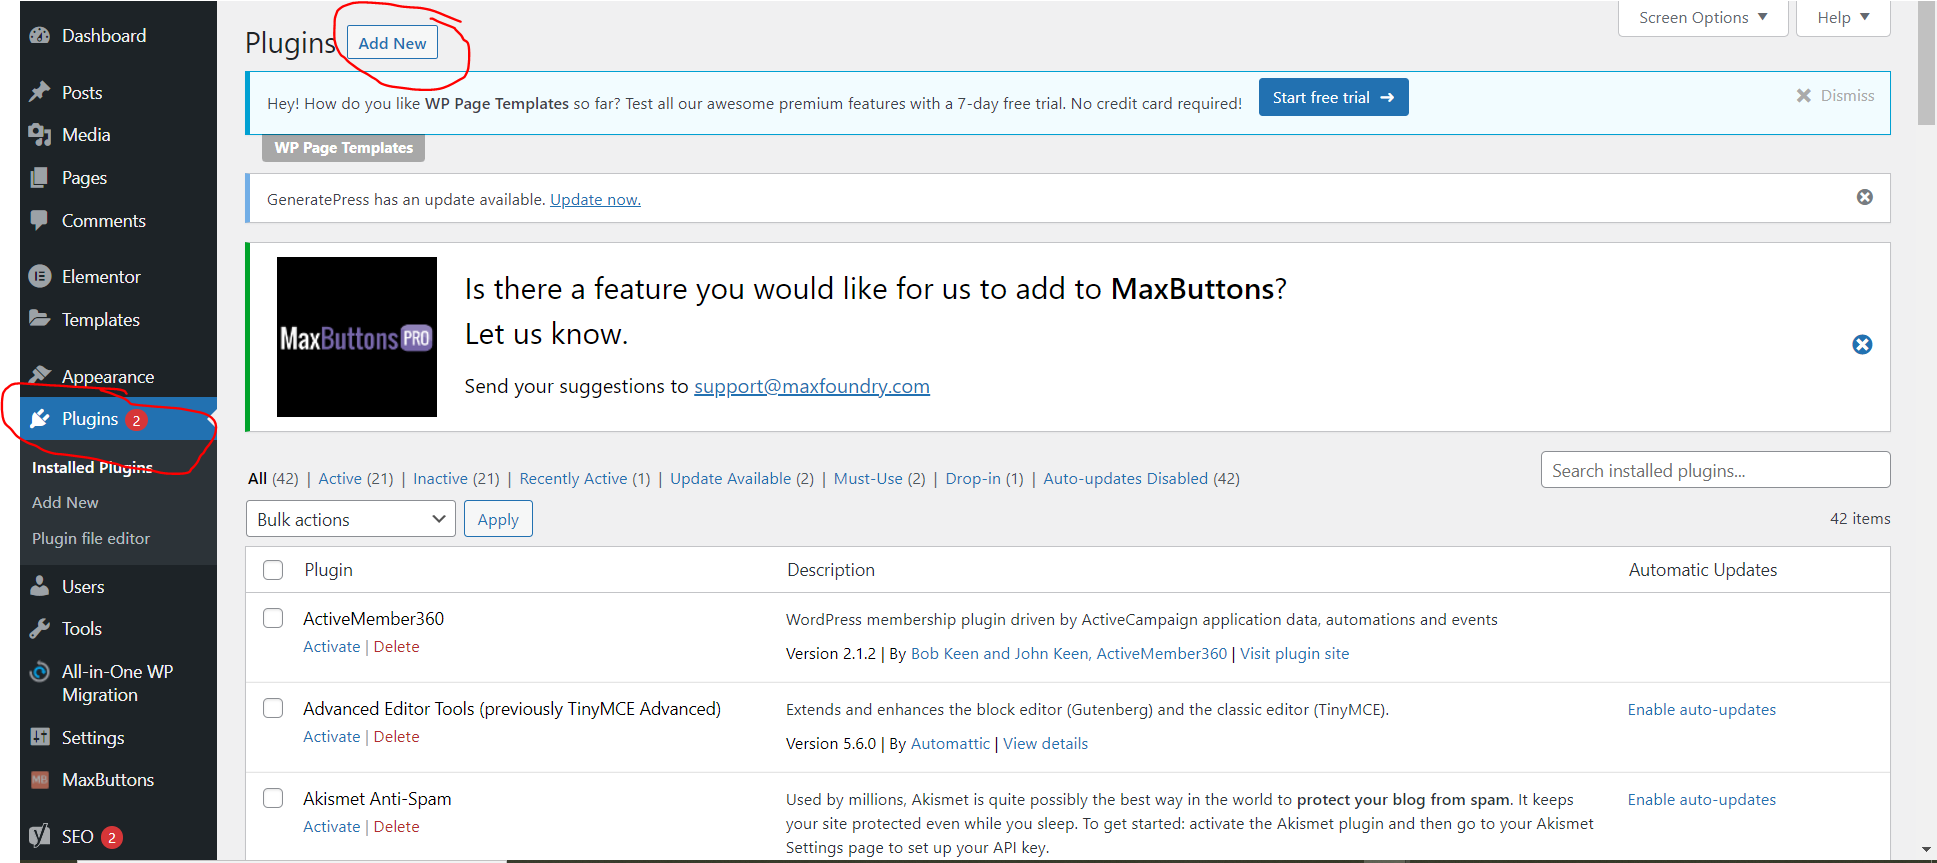
Task: Filter plugins by Inactive
Action: (440, 479)
